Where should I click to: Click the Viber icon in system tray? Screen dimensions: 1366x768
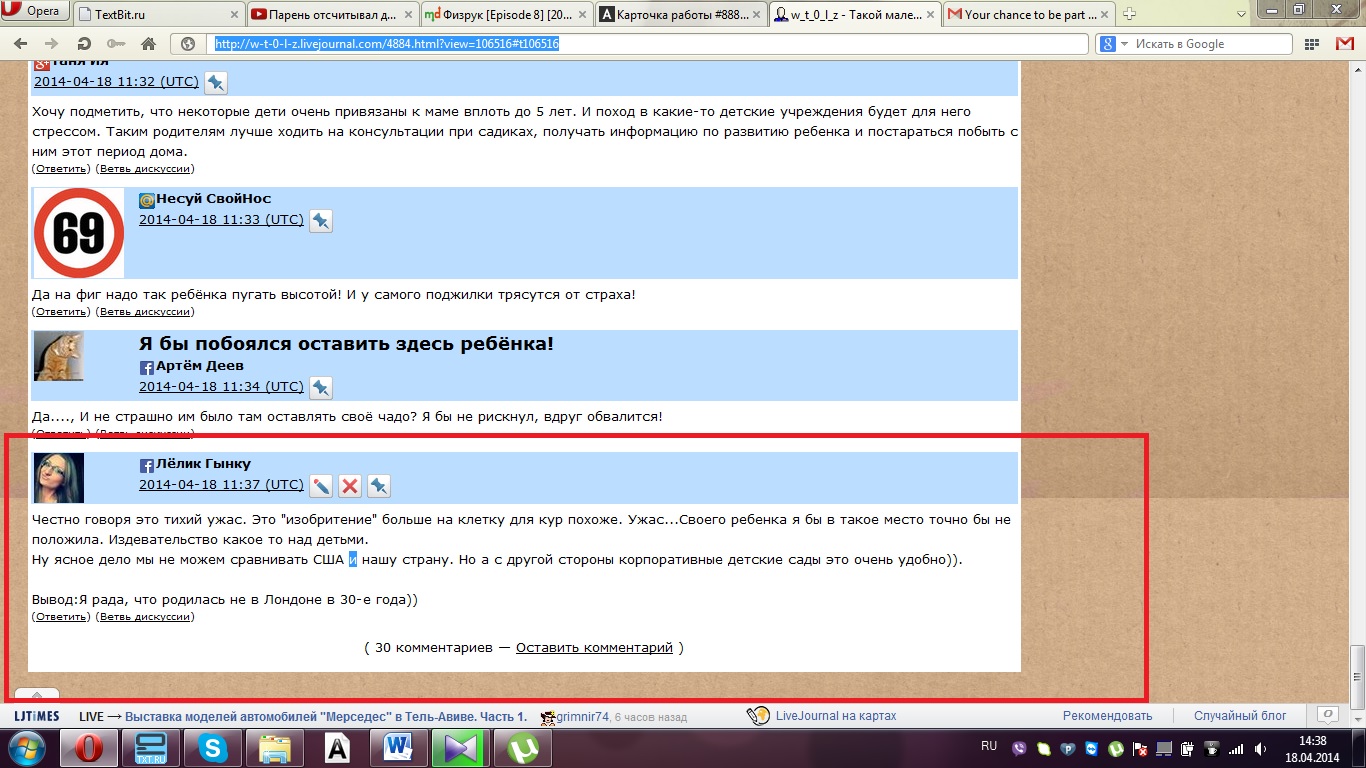[1020, 748]
